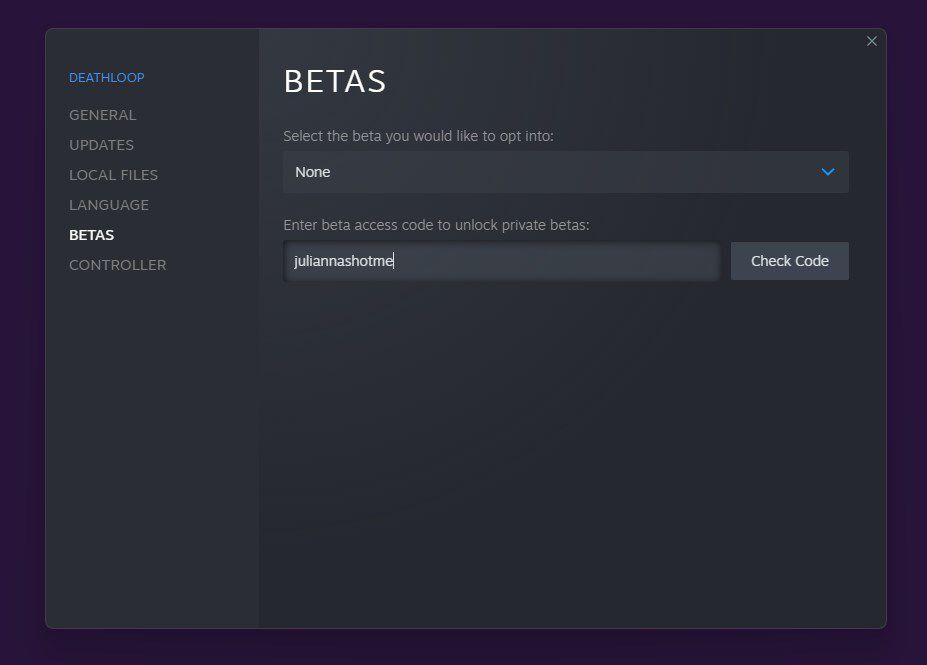The height and width of the screenshot is (665, 927).
Task: Click the 'Enter beta access code' label
Action: (436, 225)
